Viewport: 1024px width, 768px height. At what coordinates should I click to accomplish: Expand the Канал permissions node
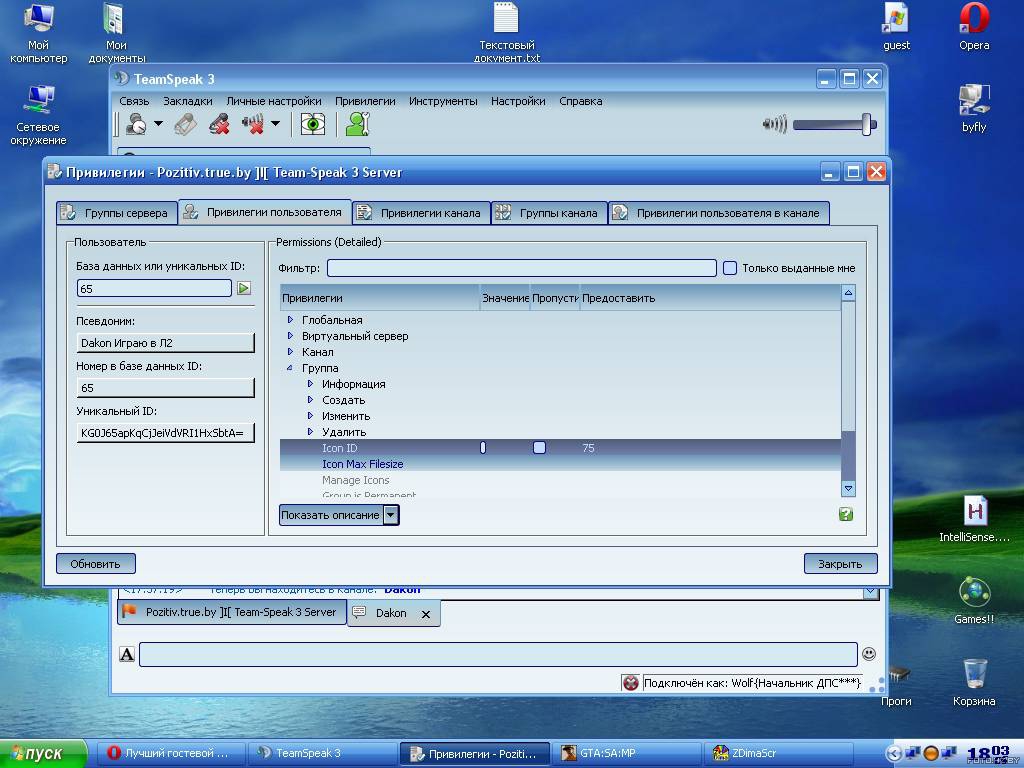tap(291, 351)
